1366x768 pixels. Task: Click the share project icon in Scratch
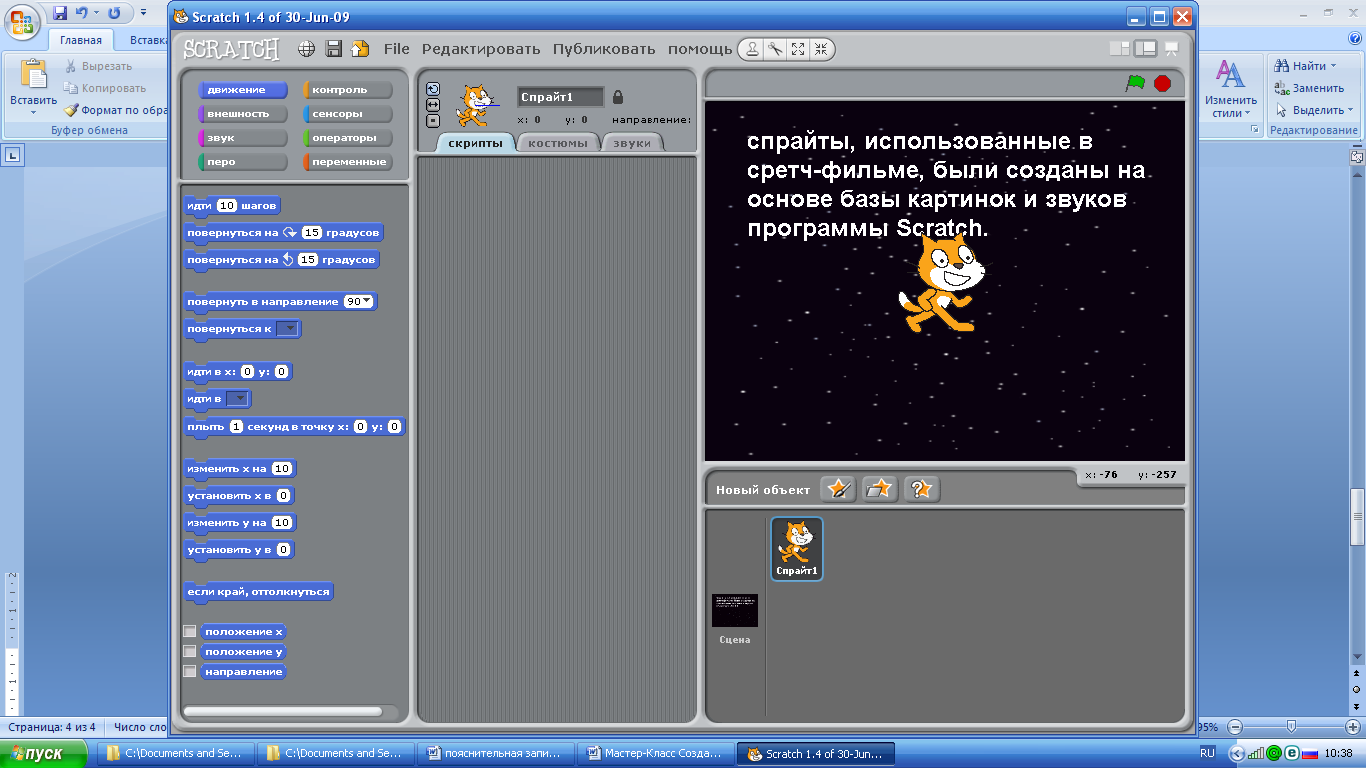[360, 49]
